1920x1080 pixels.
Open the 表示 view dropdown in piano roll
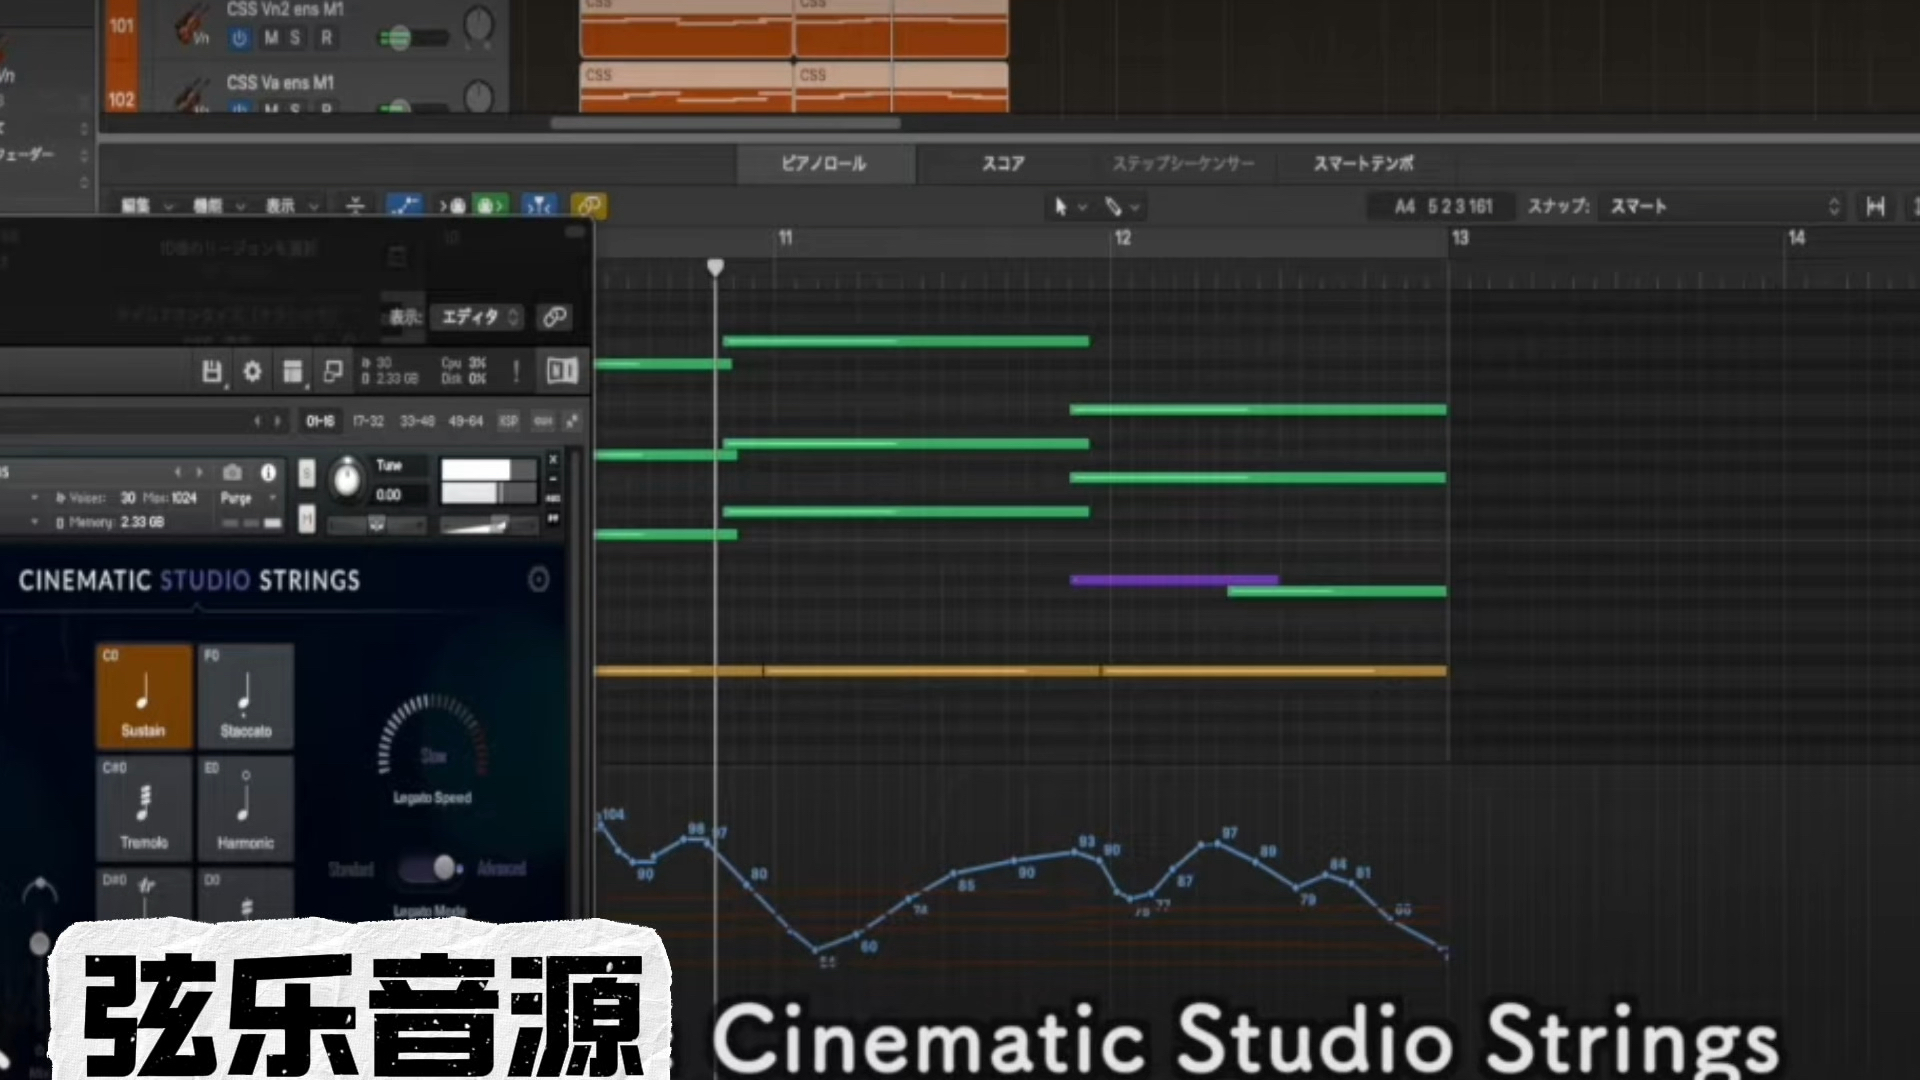click(291, 206)
